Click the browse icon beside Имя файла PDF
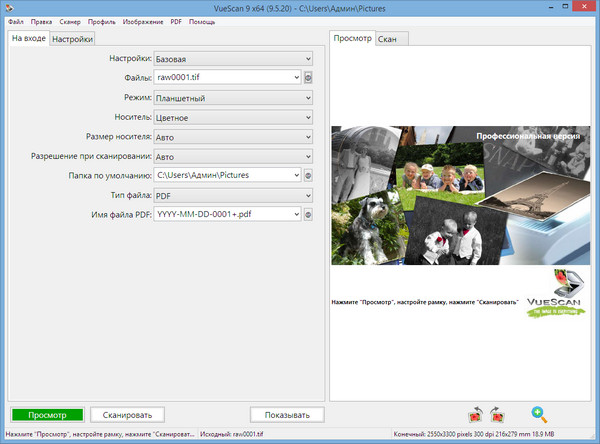Screen dimensions: 600x444 point(309,214)
